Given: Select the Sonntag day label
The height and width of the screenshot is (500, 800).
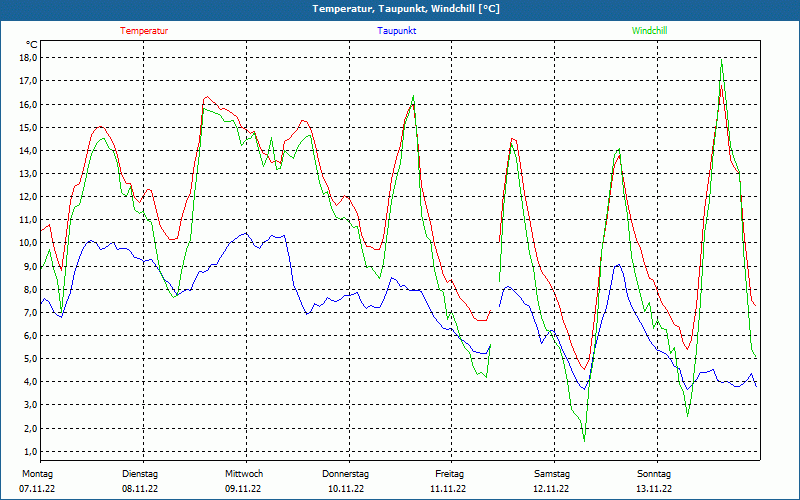Looking at the screenshot, I should (x=654, y=473).
